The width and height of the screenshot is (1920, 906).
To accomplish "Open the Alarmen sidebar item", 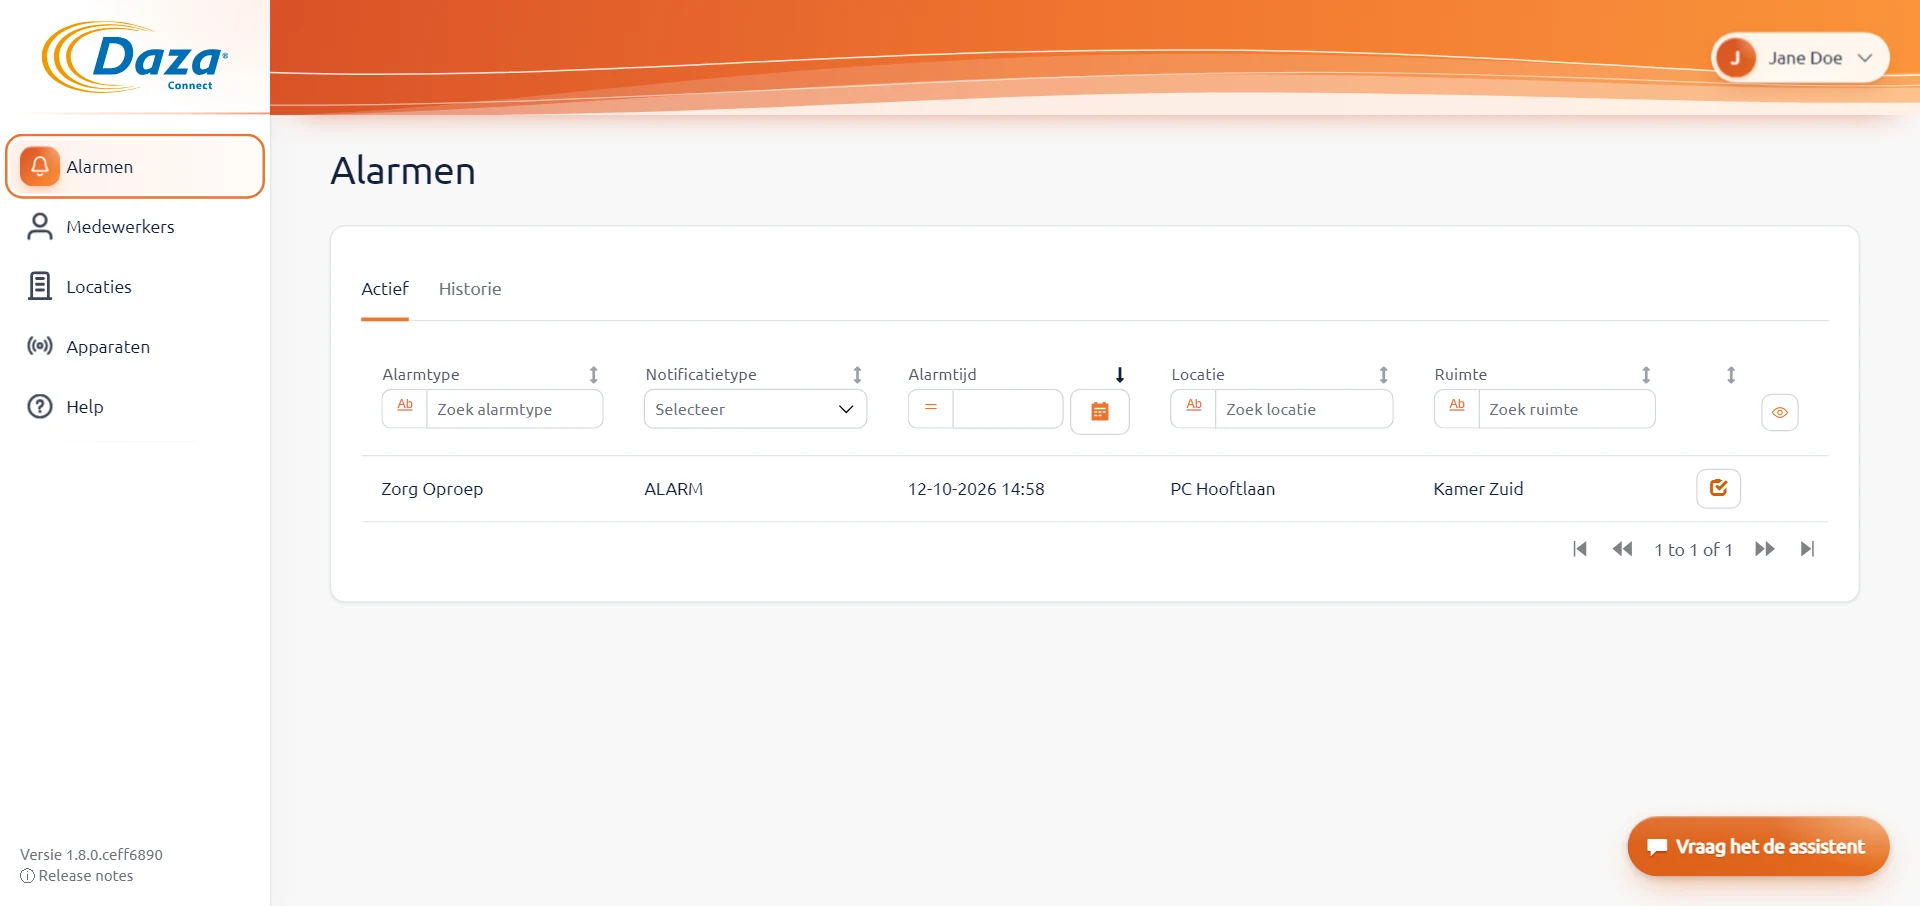I will point(135,166).
